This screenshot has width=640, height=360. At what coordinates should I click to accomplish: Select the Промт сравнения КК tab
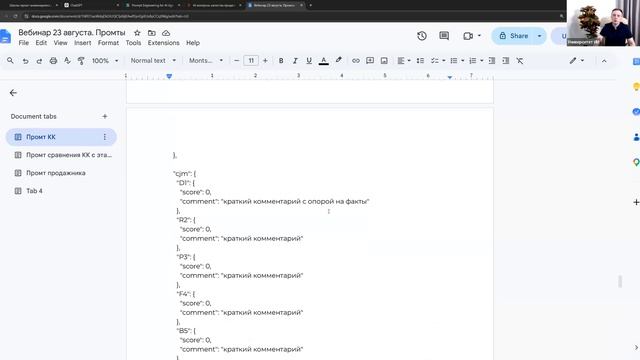pos(61,155)
